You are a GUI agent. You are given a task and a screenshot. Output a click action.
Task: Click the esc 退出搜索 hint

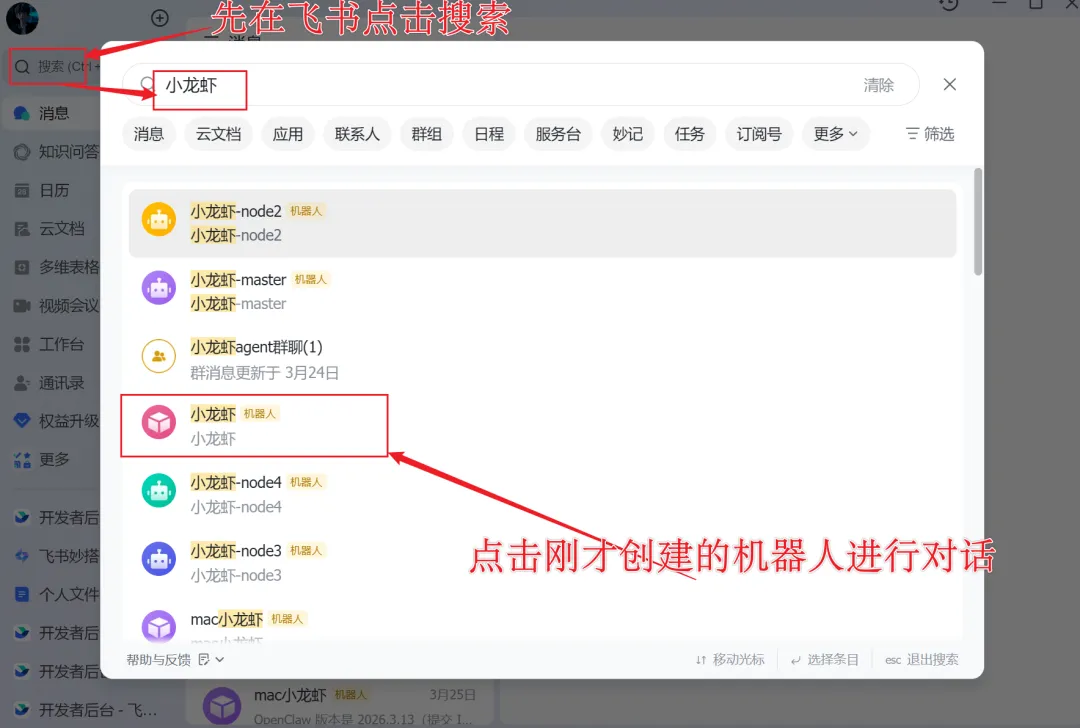point(922,660)
